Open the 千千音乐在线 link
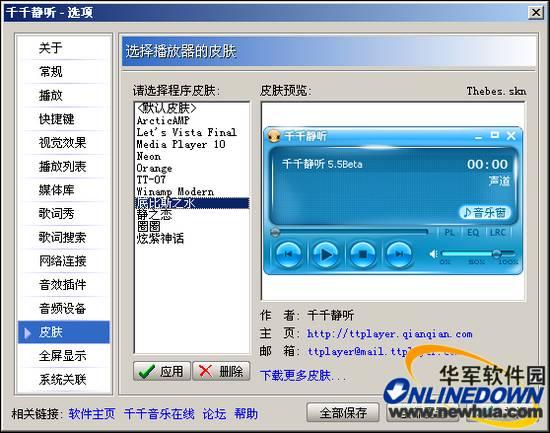The width and height of the screenshot is (550, 433). (159, 414)
